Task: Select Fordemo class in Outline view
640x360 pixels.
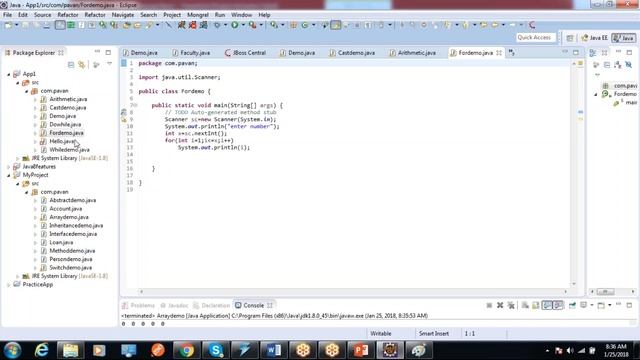Action: click(x=625, y=94)
